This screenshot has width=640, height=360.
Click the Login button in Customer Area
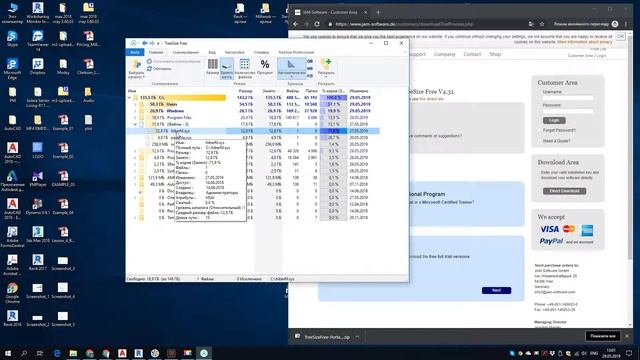[x=554, y=120]
